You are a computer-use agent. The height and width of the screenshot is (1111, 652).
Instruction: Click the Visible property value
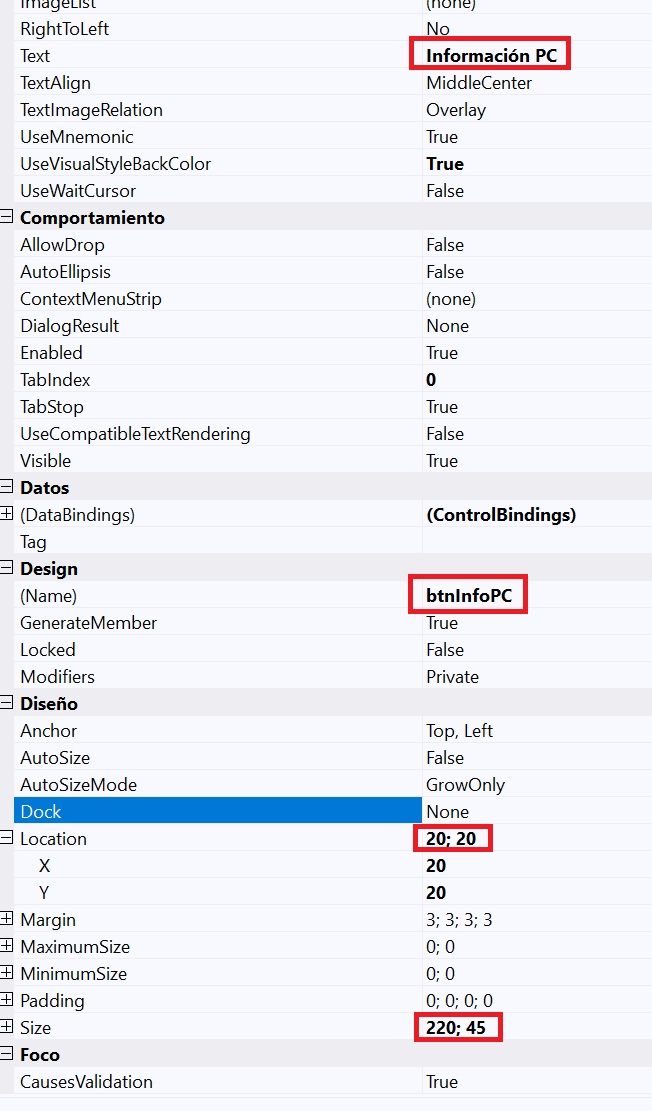tap(442, 460)
